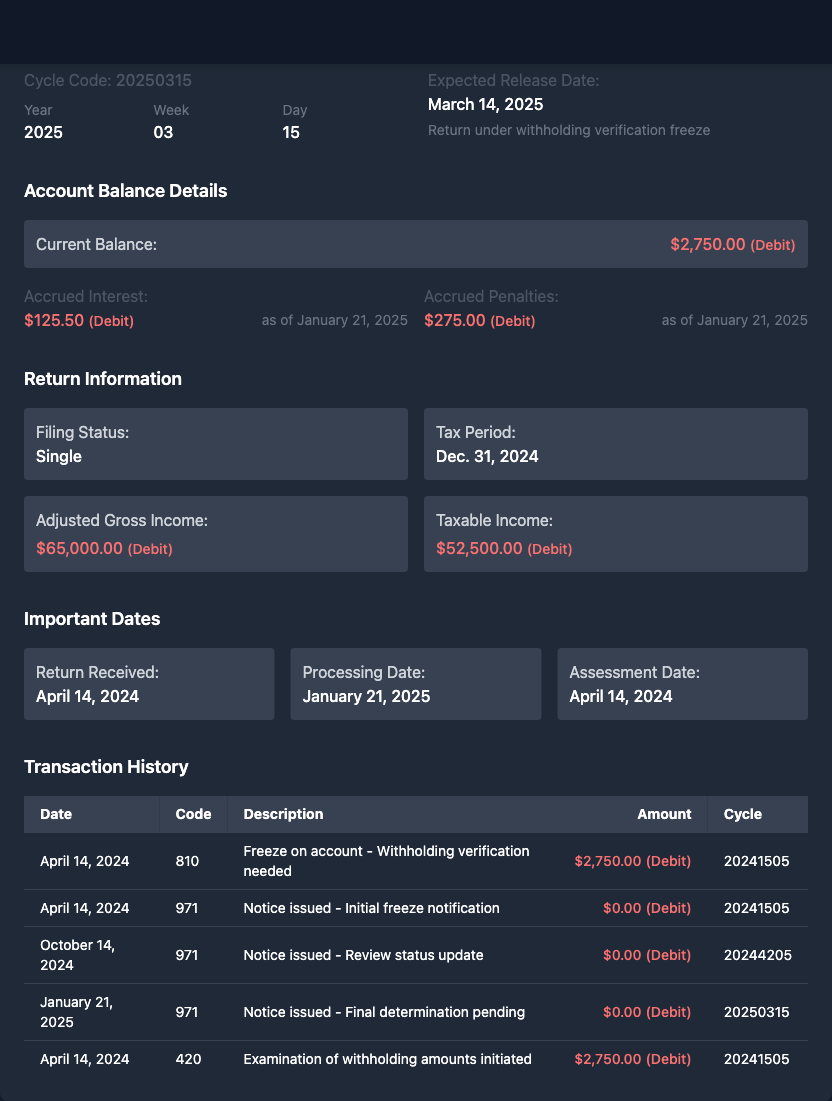Click the Current Balance row
This screenshot has height=1101, width=832.
tap(415, 244)
